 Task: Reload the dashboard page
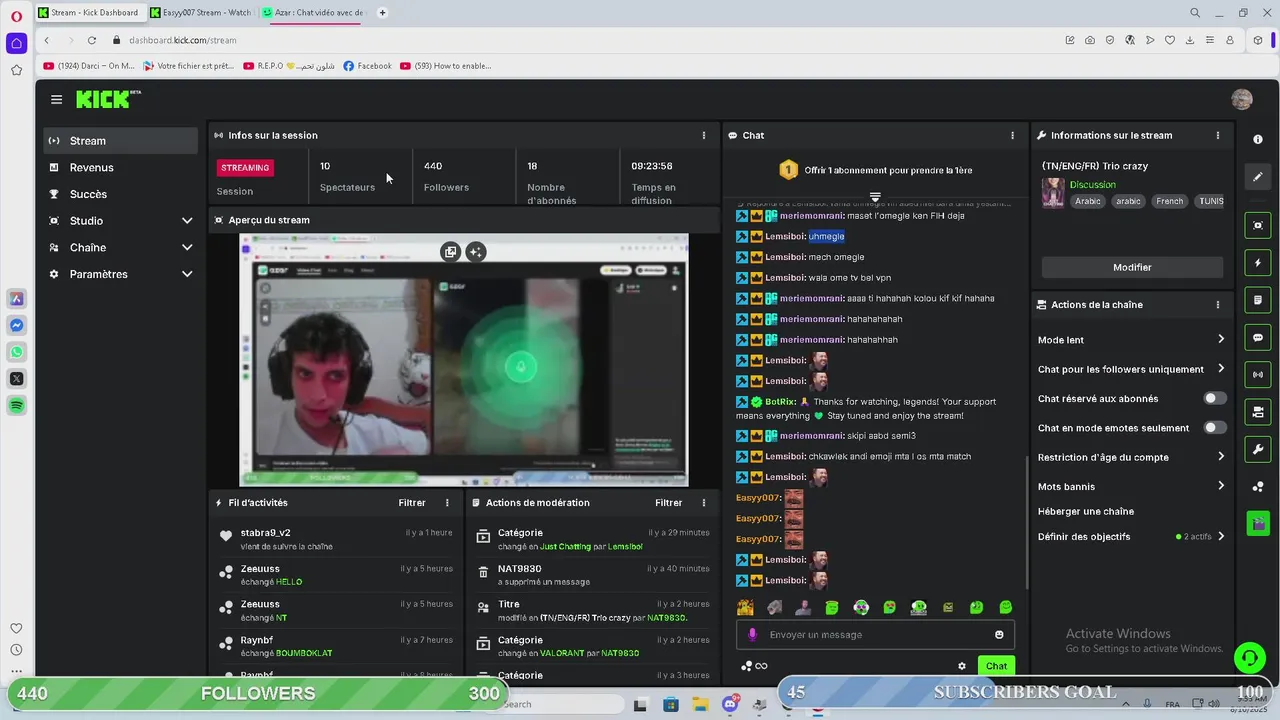[91, 40]
